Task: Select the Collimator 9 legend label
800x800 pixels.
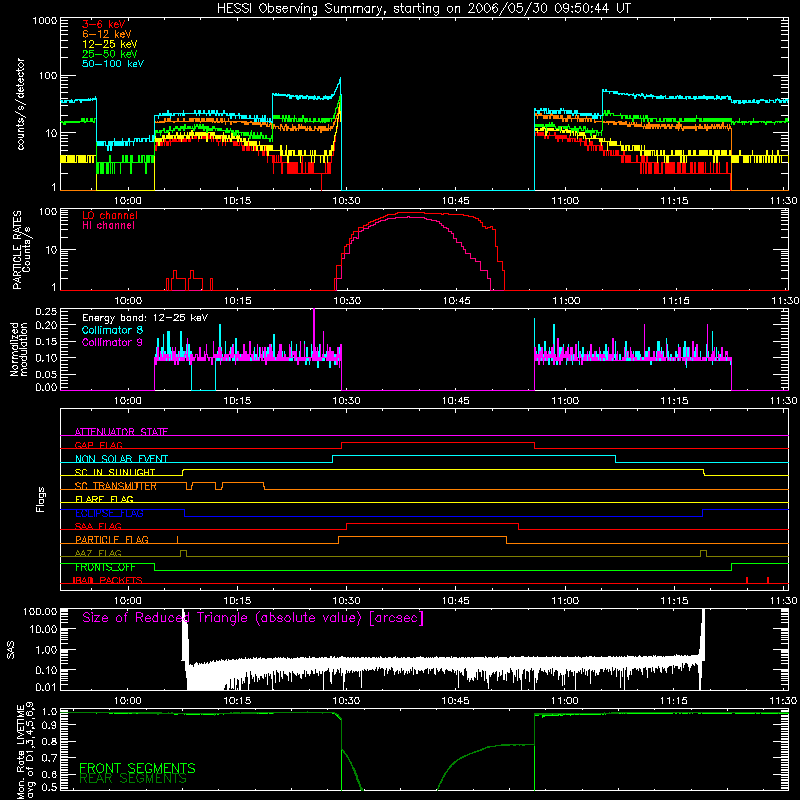Action: pyautogui.click(x=112, y=342)
